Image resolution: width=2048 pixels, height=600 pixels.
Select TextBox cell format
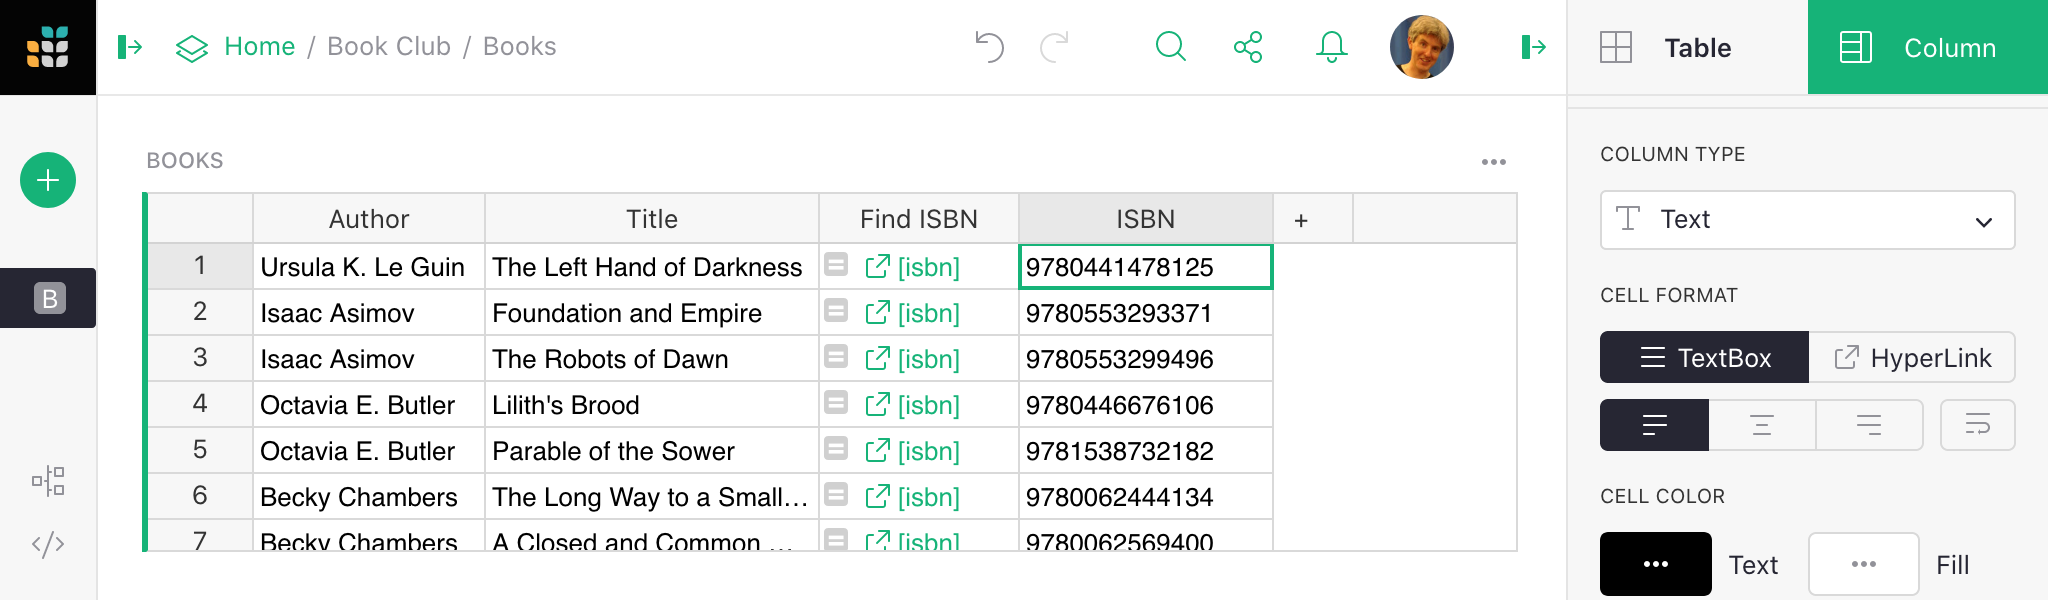[1704, 358]
